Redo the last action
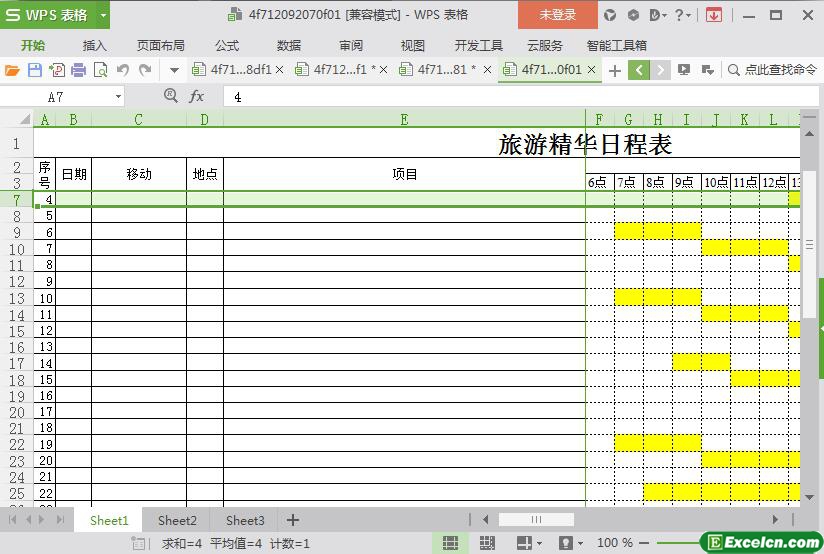This screenshot has width=824, height=554. click(x=145, y=69)
